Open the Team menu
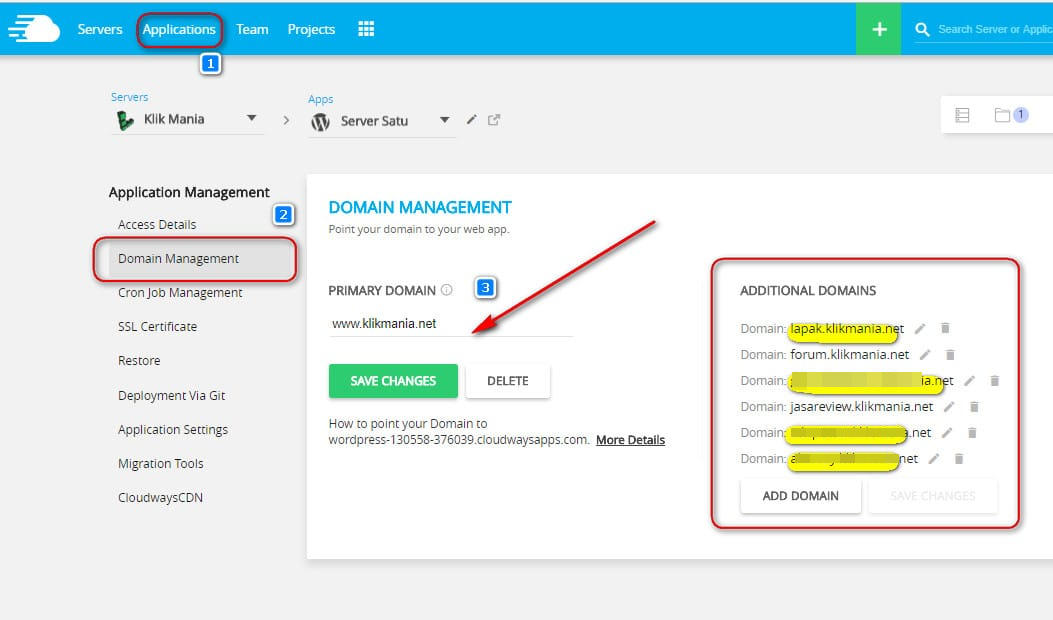 point(252,30)
